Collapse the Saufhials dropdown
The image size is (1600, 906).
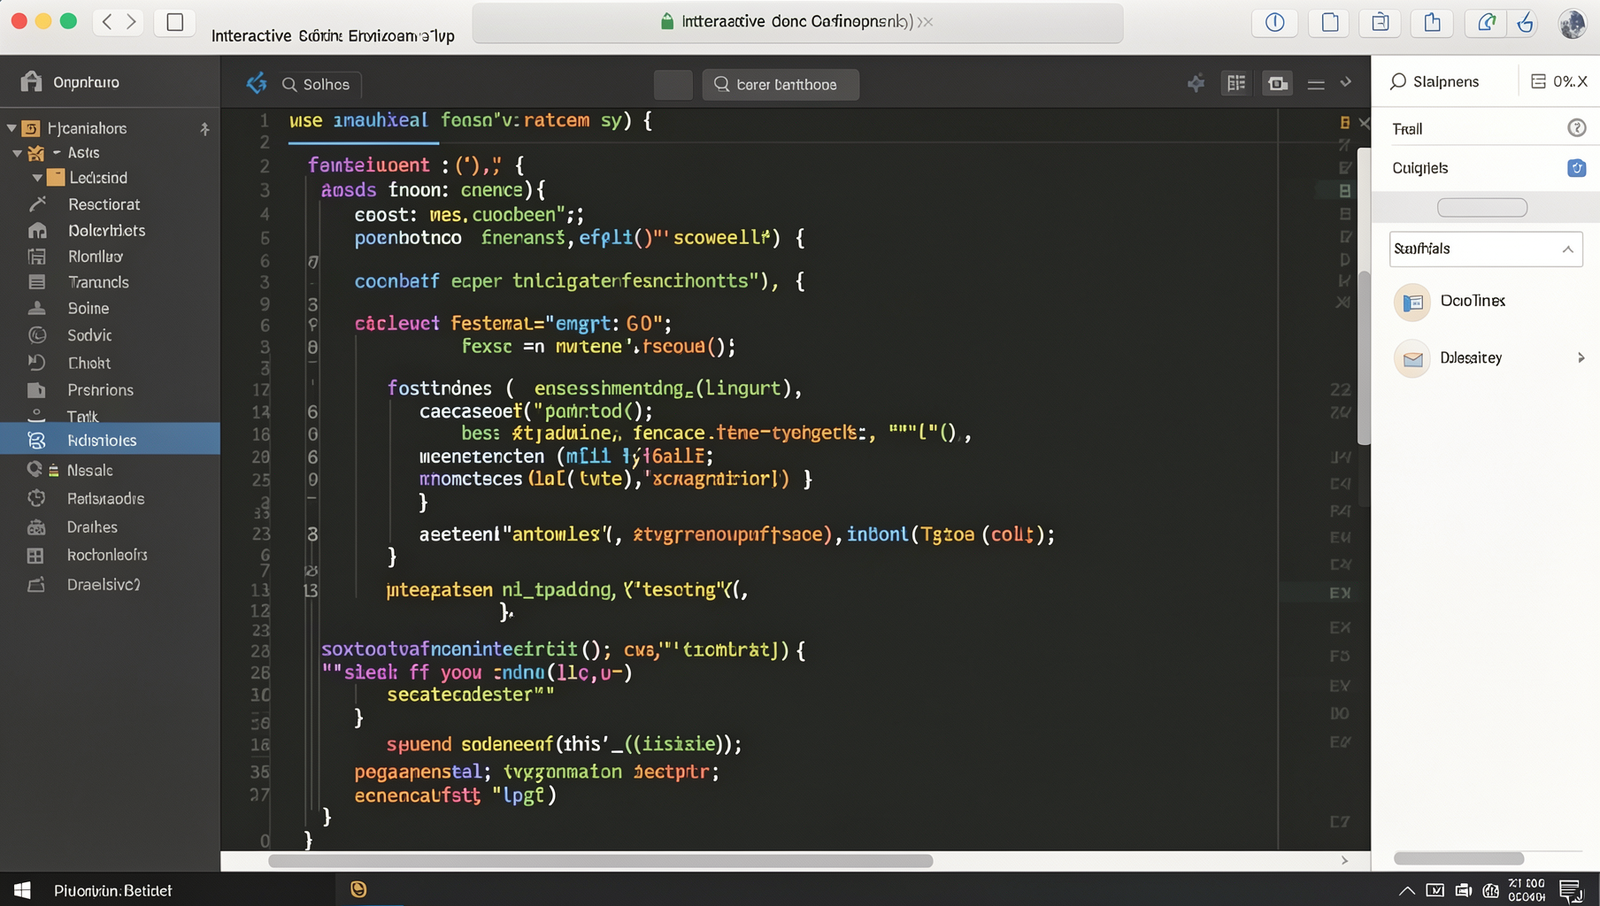(x=1567, y=249)
